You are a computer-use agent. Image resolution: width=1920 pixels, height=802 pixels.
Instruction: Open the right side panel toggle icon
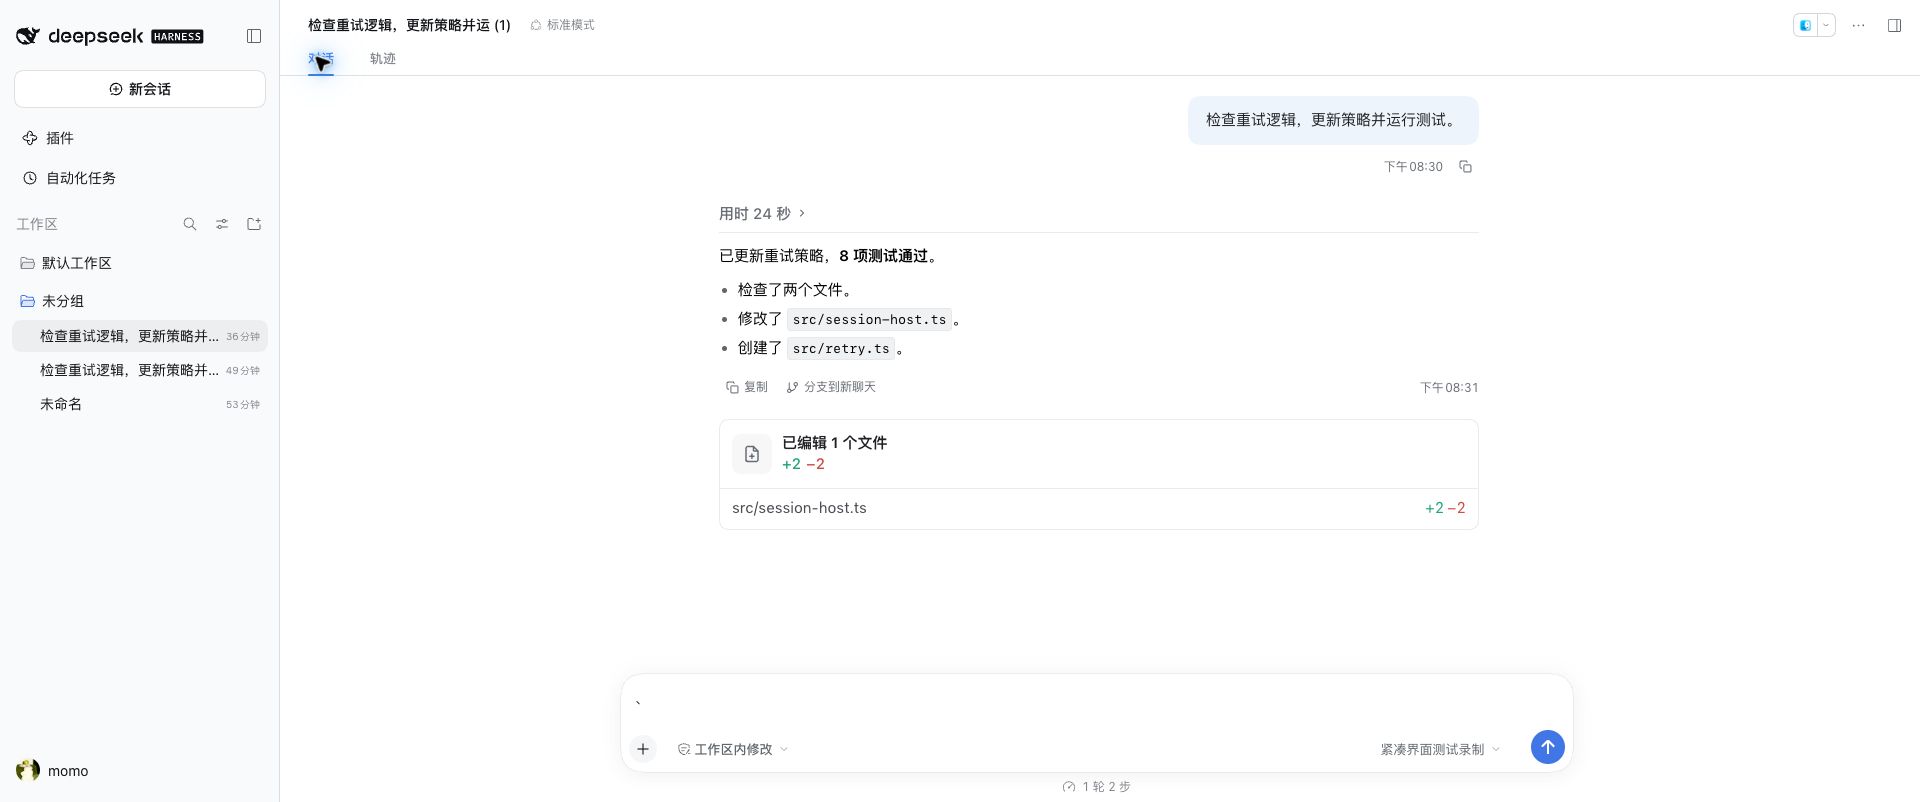tap(1894, 25)
